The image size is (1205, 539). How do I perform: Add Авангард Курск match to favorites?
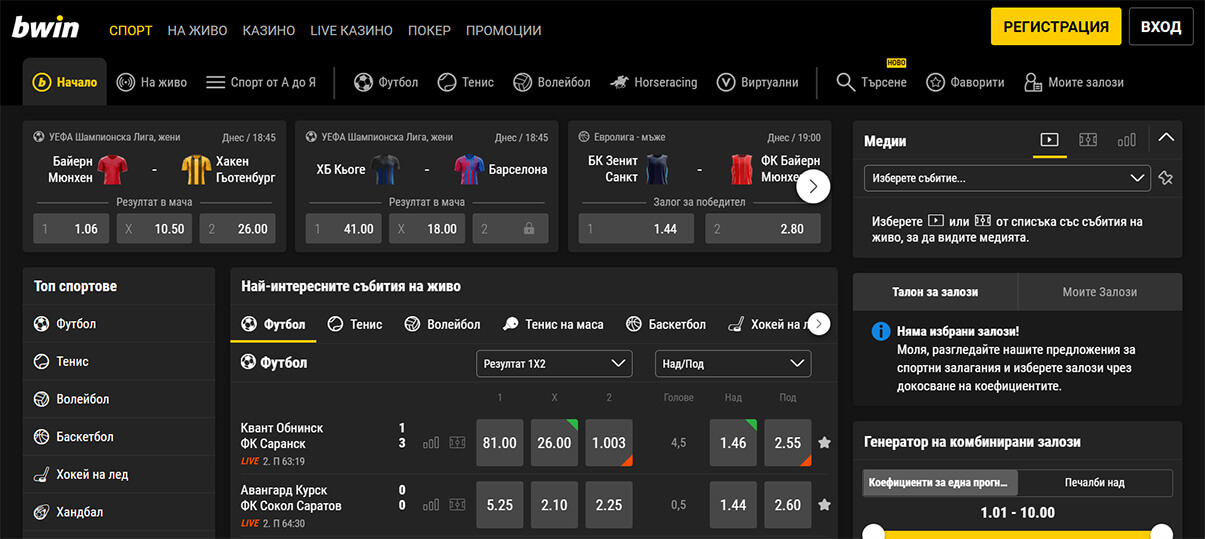point(824,505)
